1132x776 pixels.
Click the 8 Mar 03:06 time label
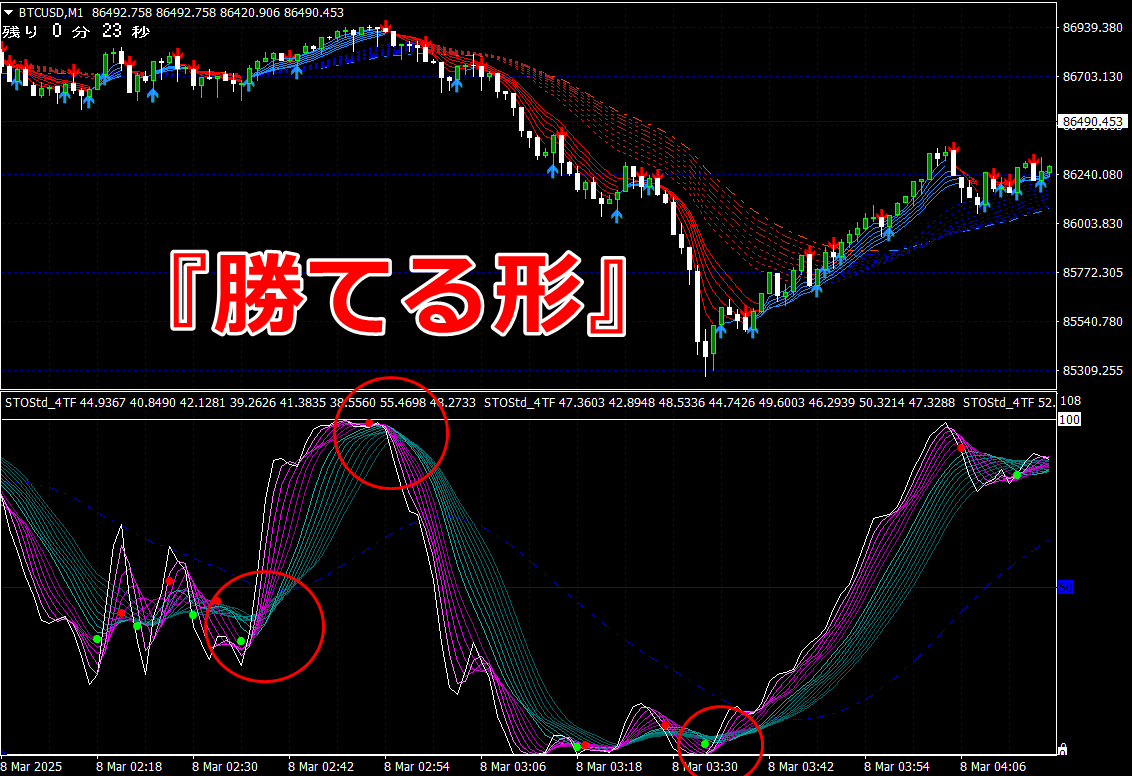pos(513,767)
